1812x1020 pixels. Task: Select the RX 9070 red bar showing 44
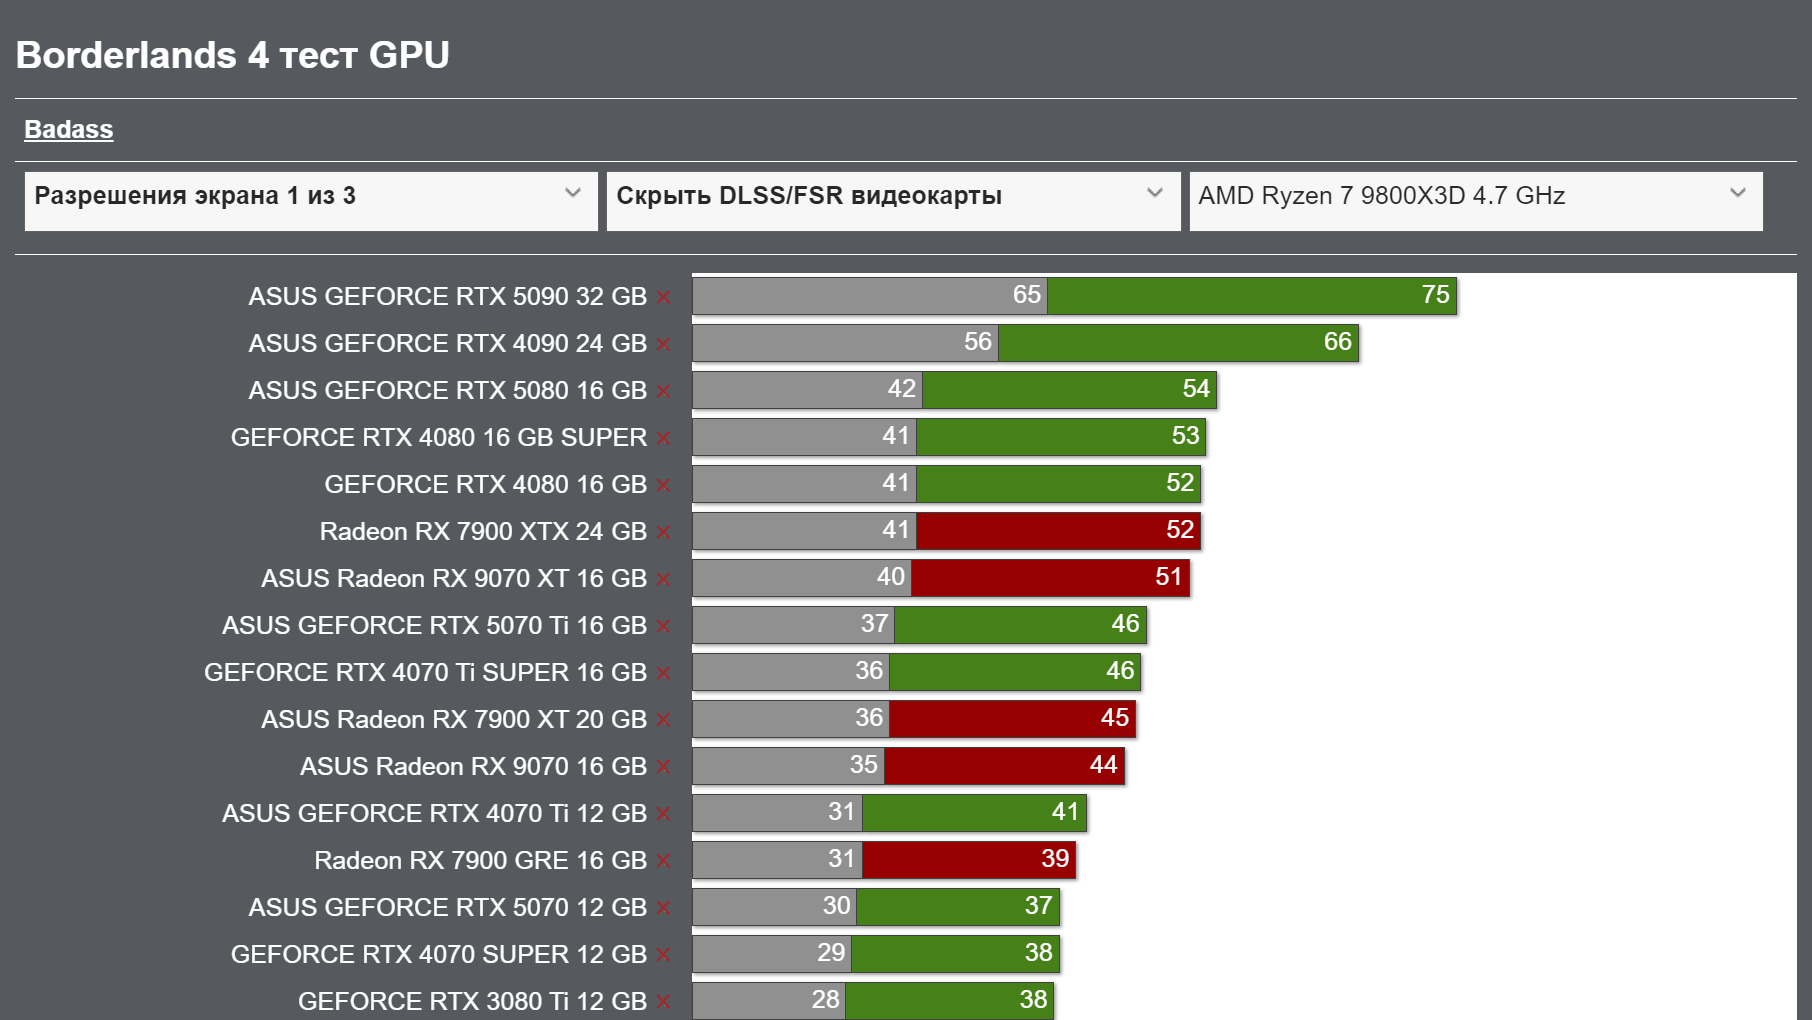(1004, 766)
